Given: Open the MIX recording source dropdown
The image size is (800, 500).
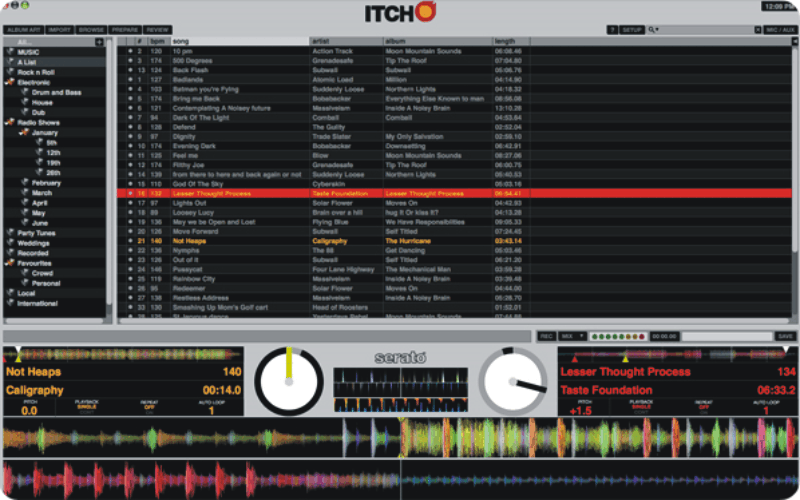Looking at the screenshot, I should (x=572, y=336).
